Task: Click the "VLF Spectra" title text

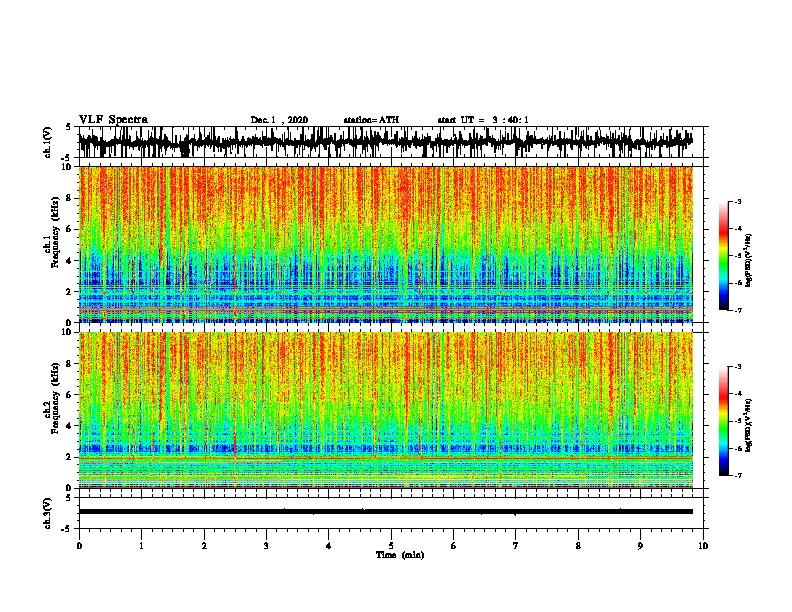Action: pos(113,120)
